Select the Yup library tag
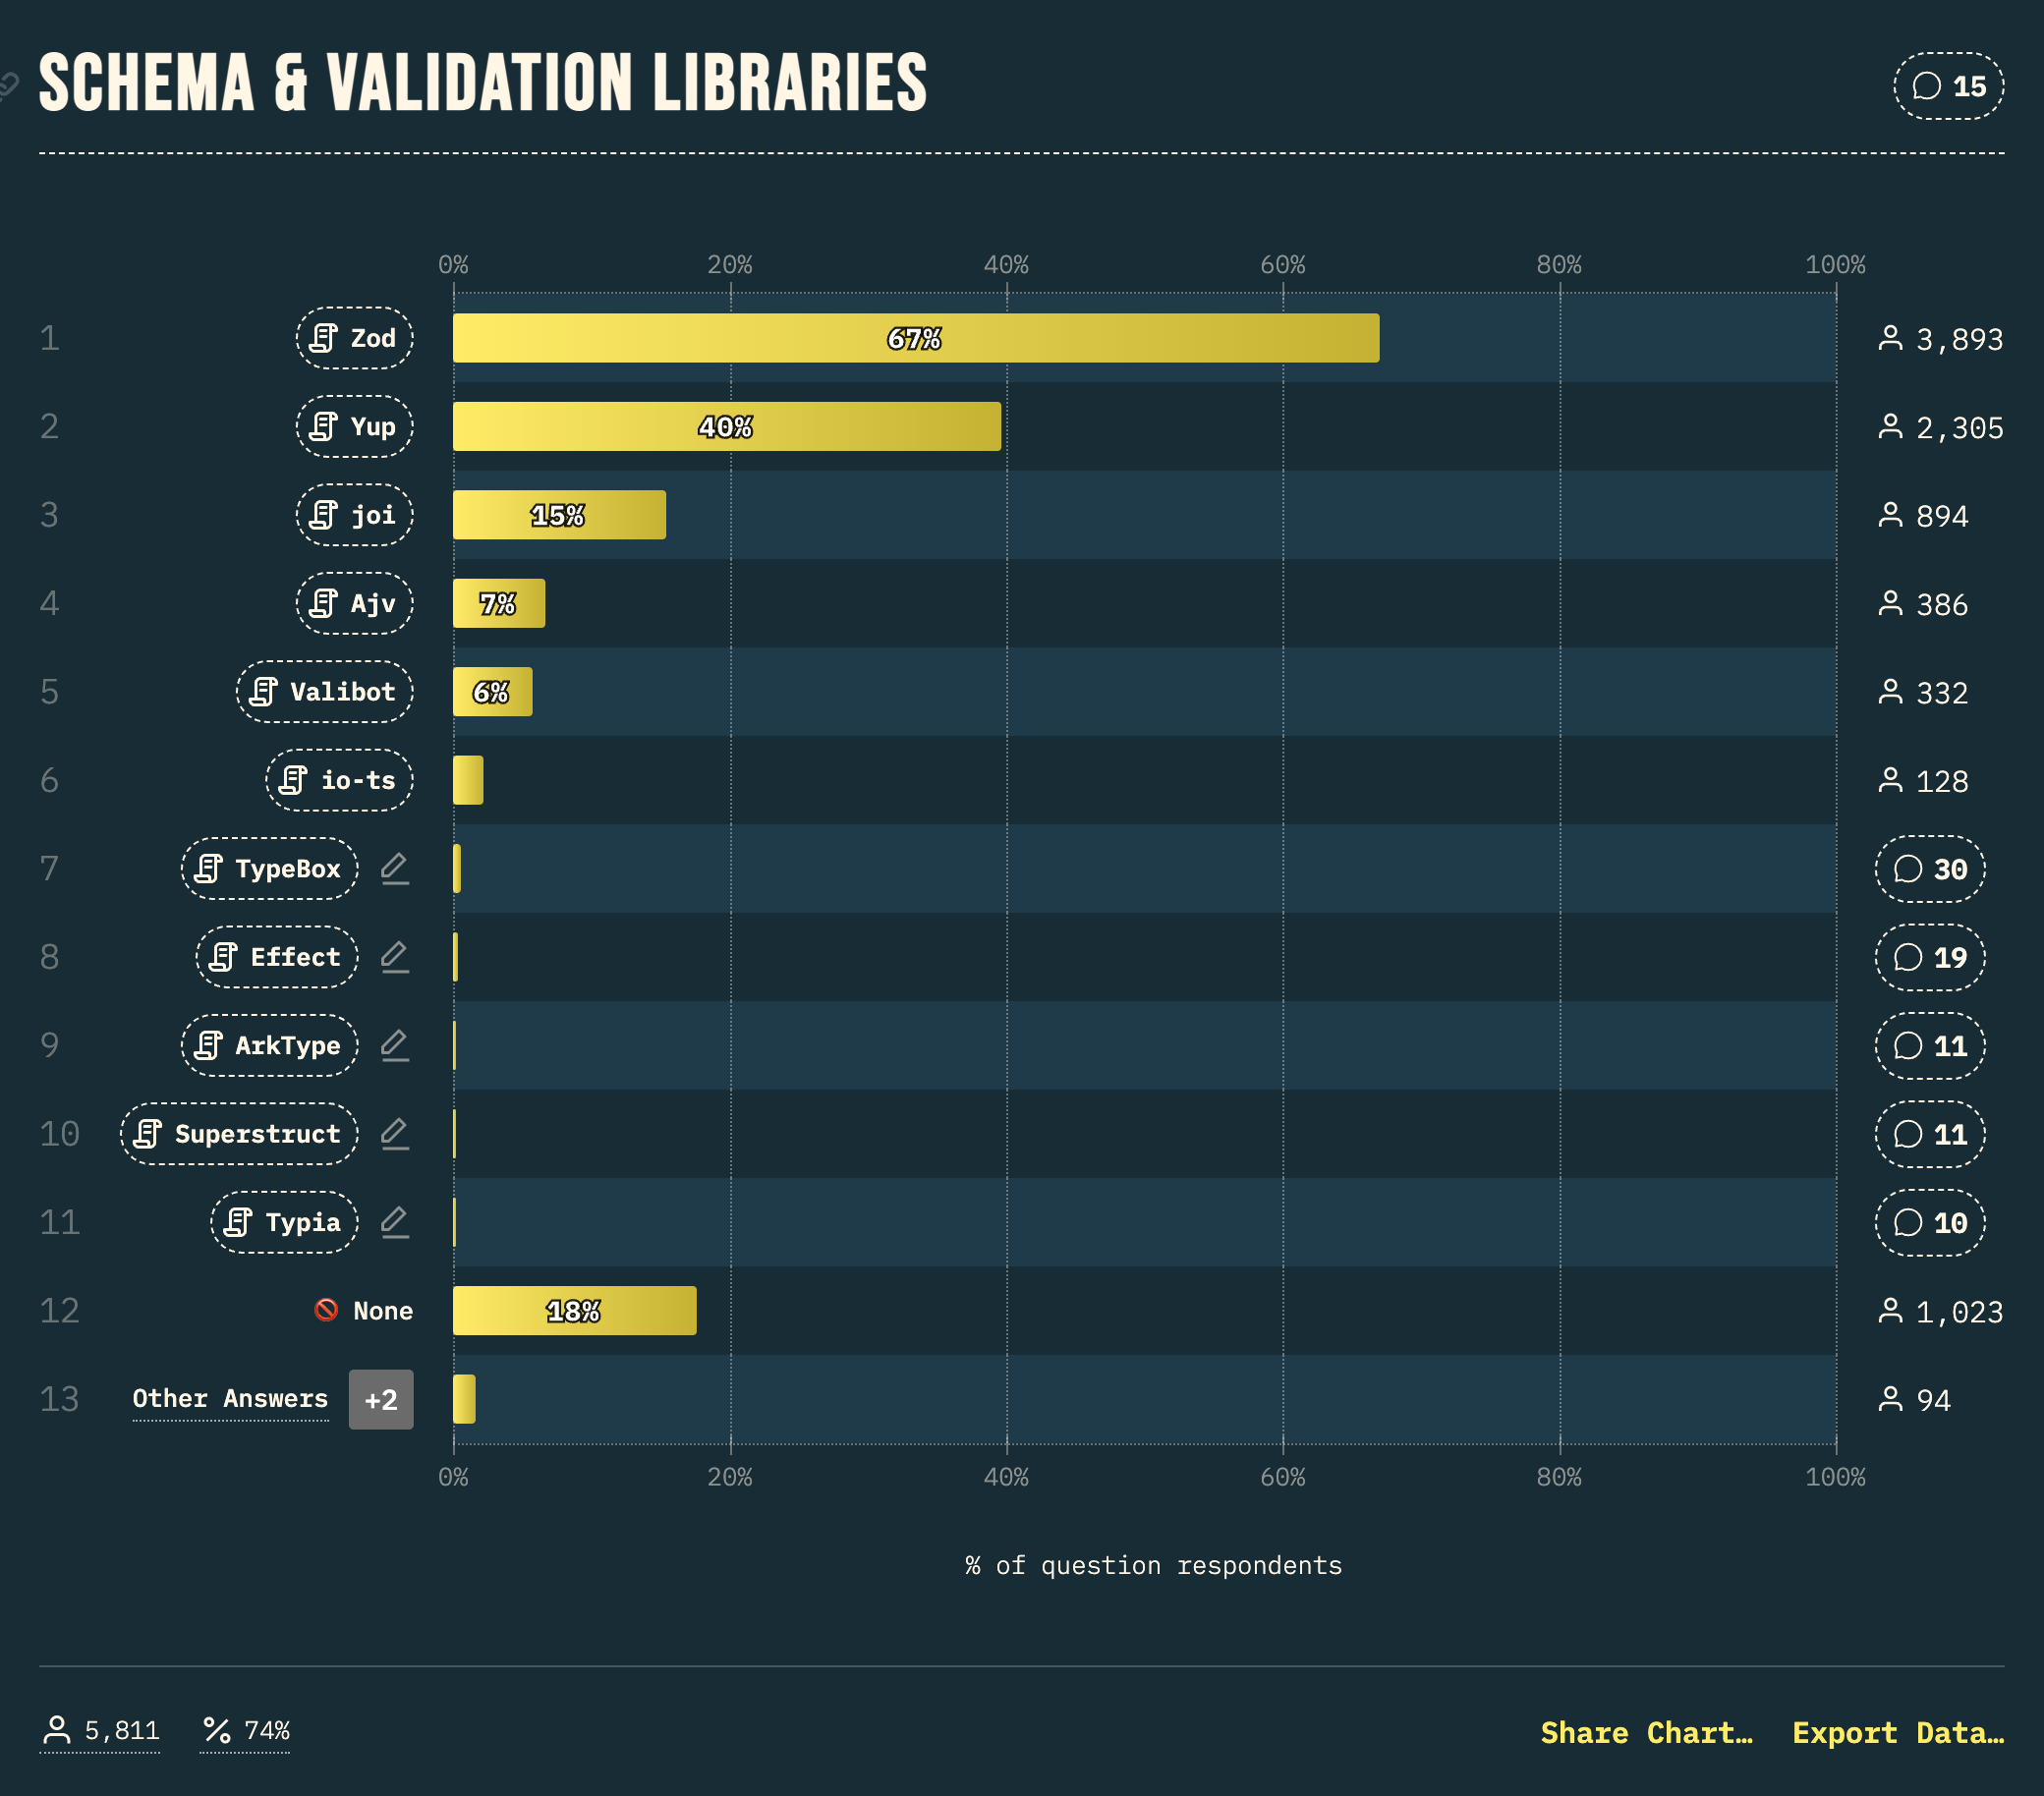 tap(354, 426)
